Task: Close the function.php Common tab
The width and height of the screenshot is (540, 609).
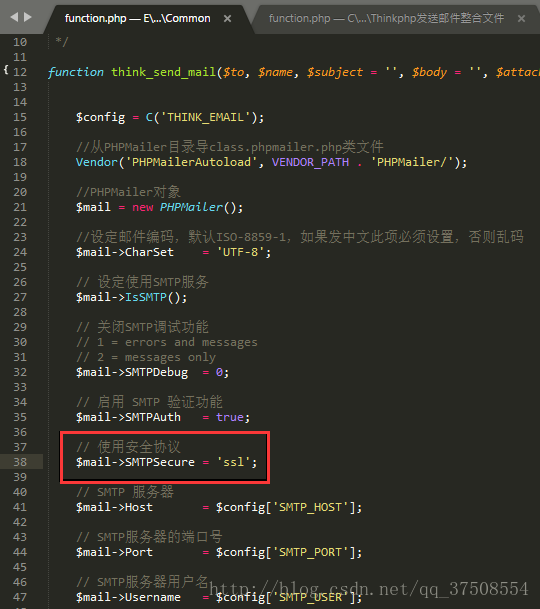Action: tap(228, 18)
